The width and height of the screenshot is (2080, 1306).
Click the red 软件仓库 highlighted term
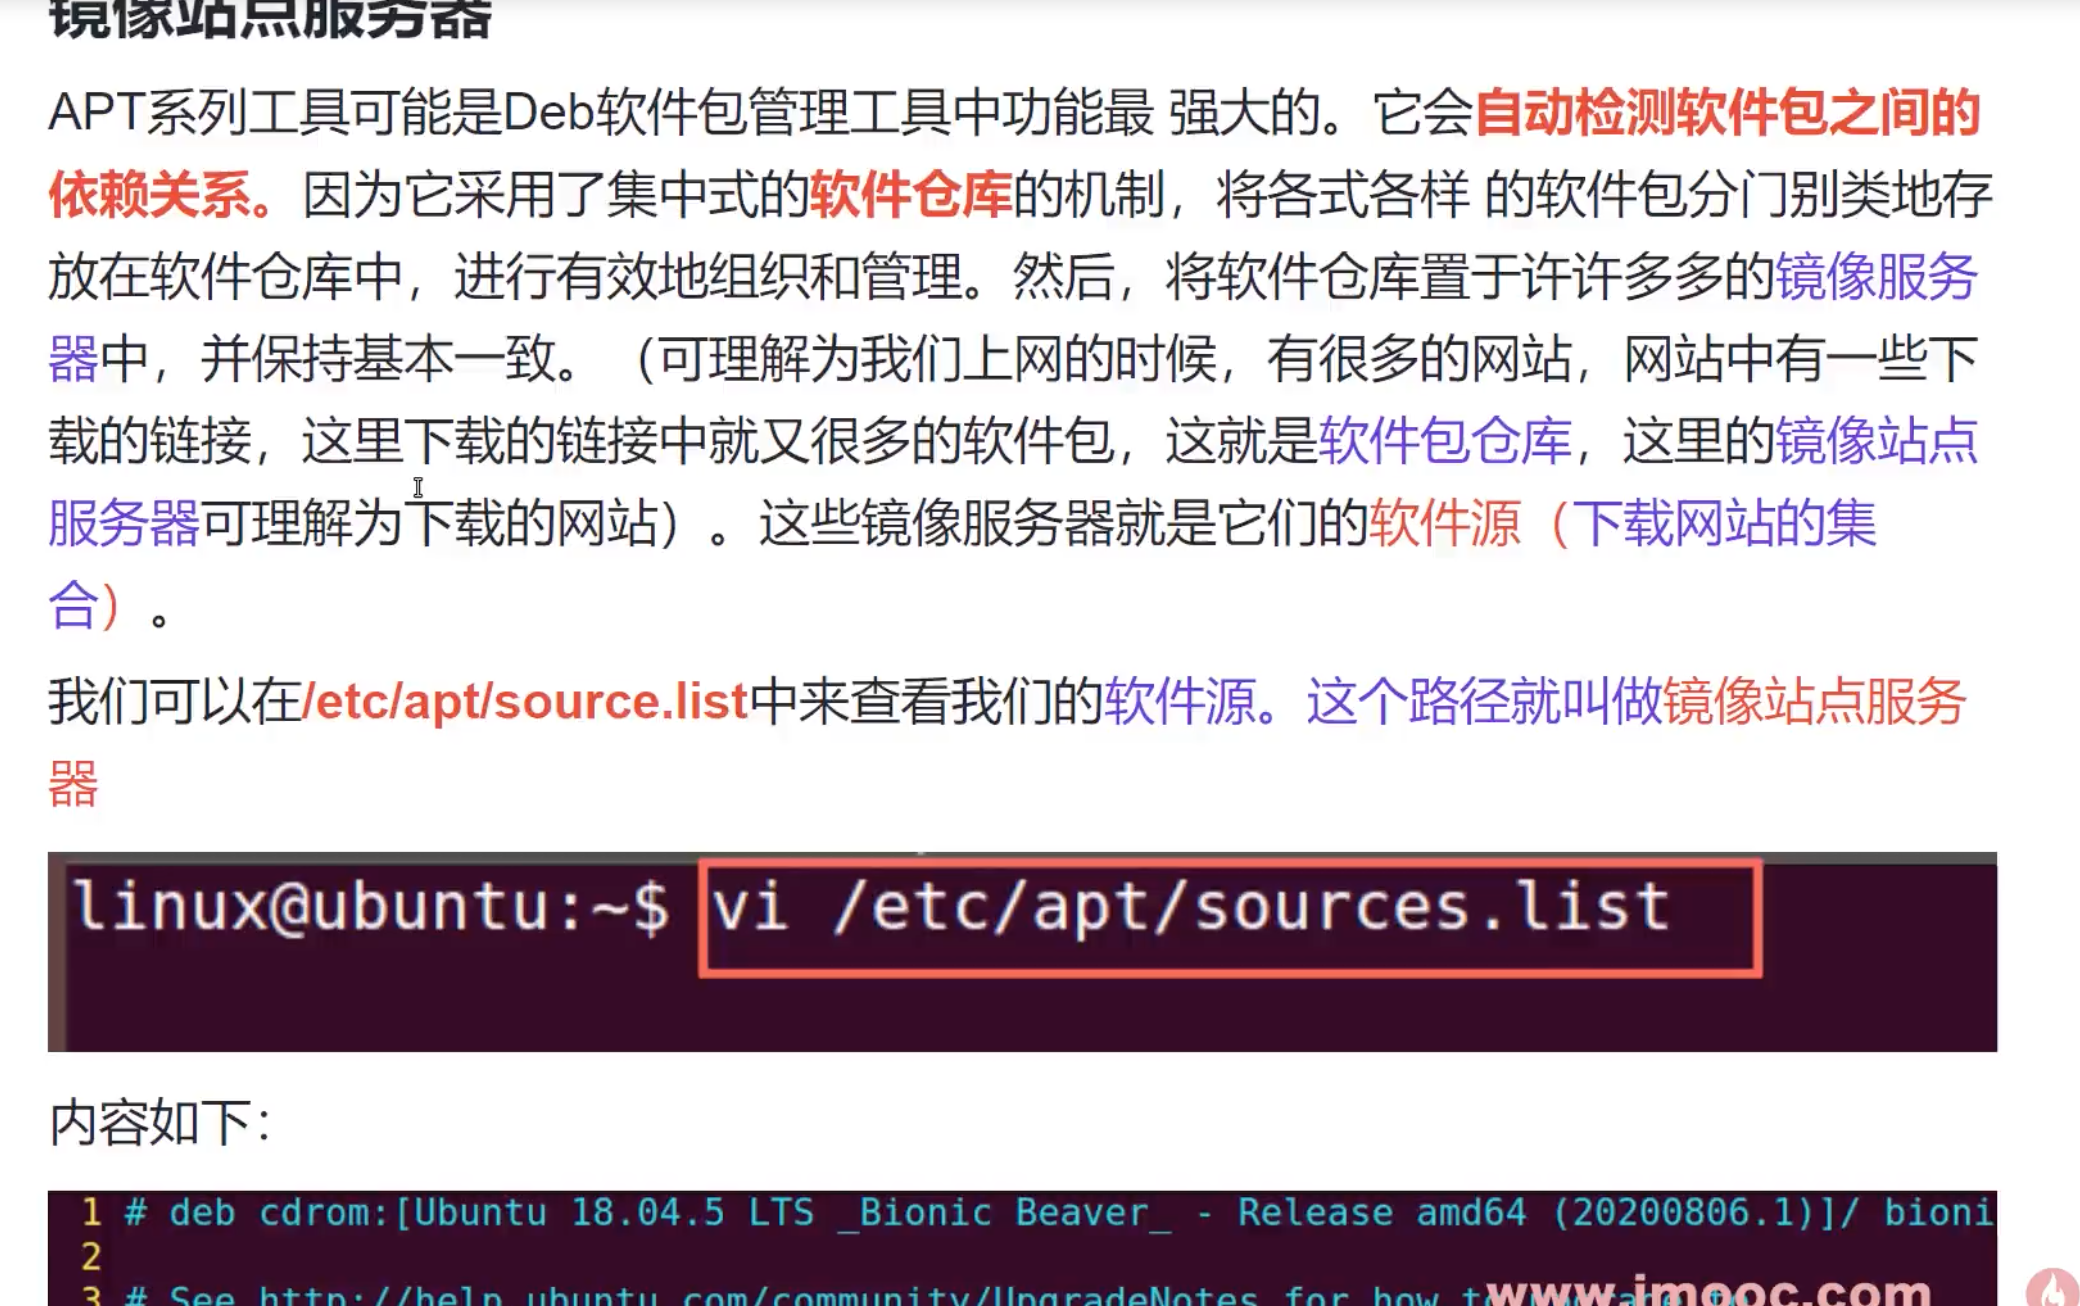click(910, 194)
